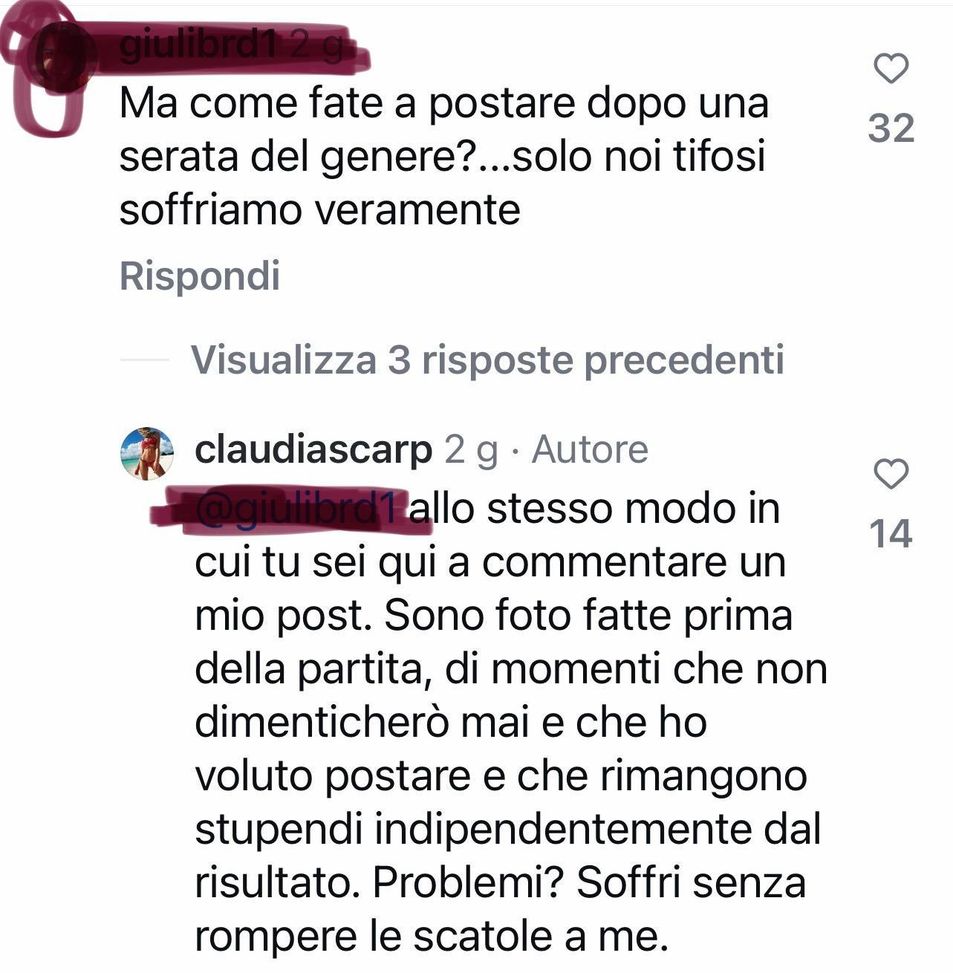Tap the 'rompere le scatole a me' line
This screenshot has width=953, height=973.
[431, 937]
